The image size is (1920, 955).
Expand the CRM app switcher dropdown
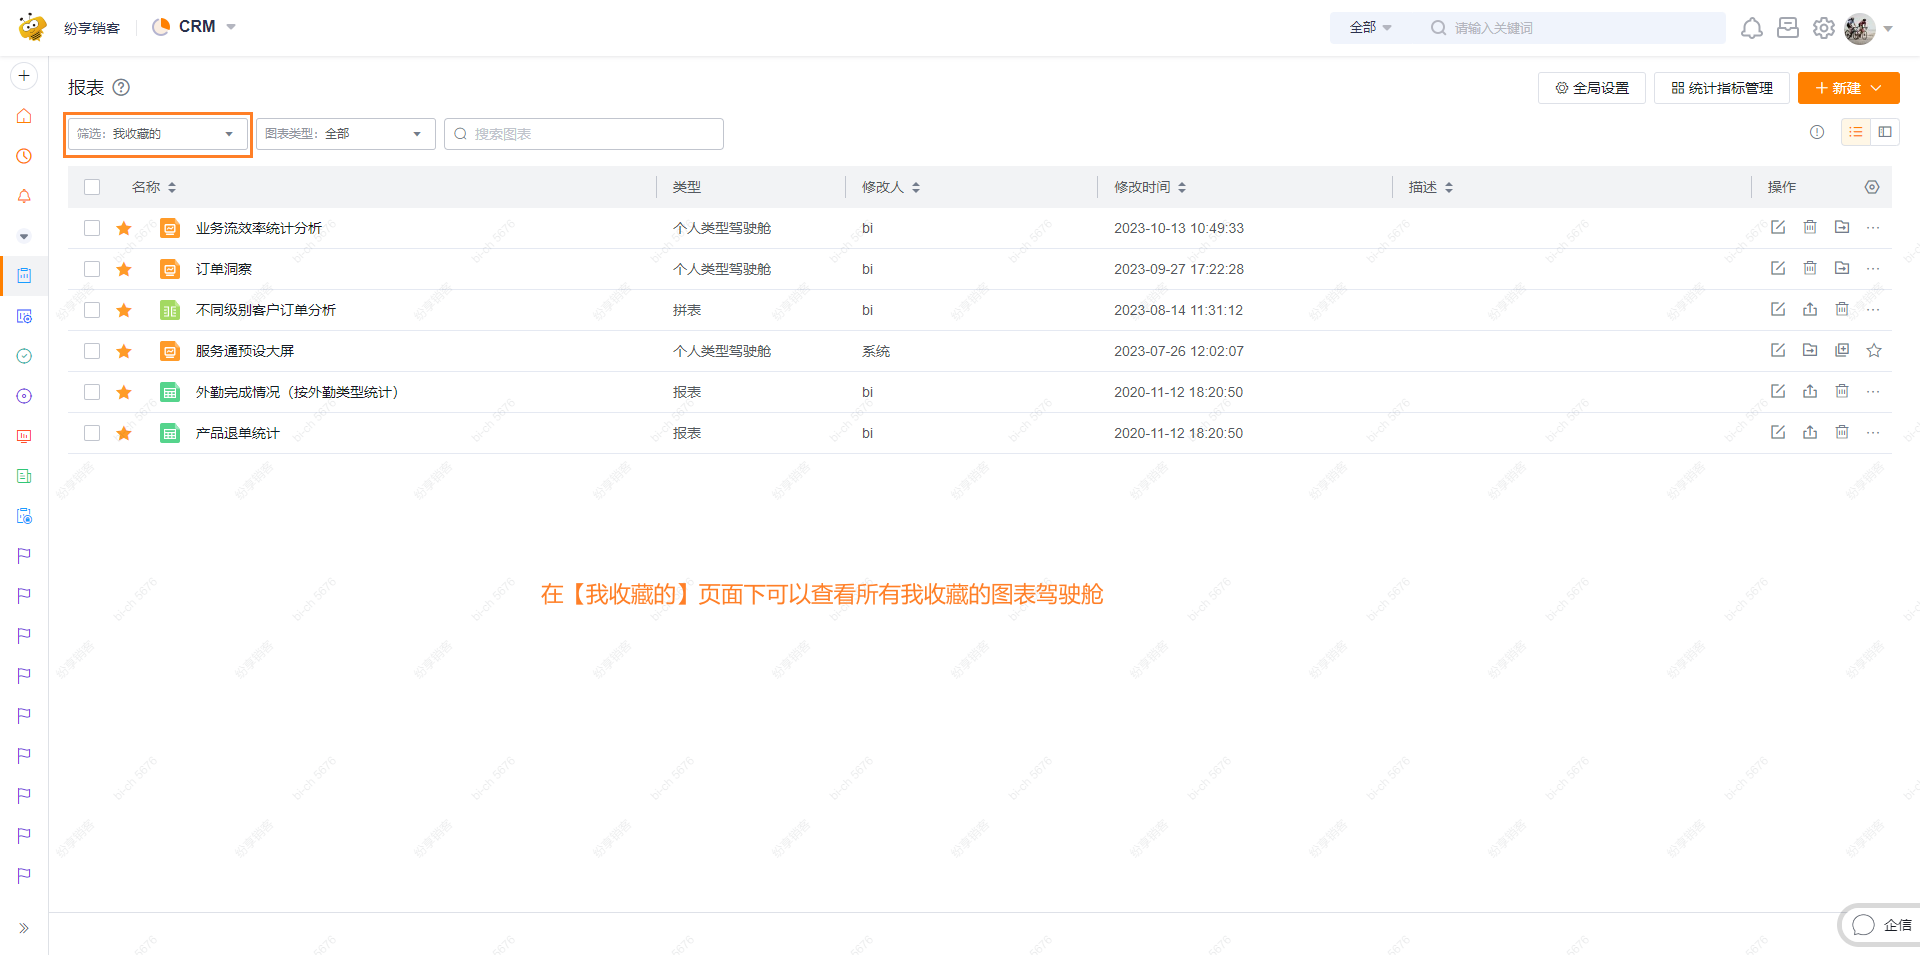coord(231,27)
